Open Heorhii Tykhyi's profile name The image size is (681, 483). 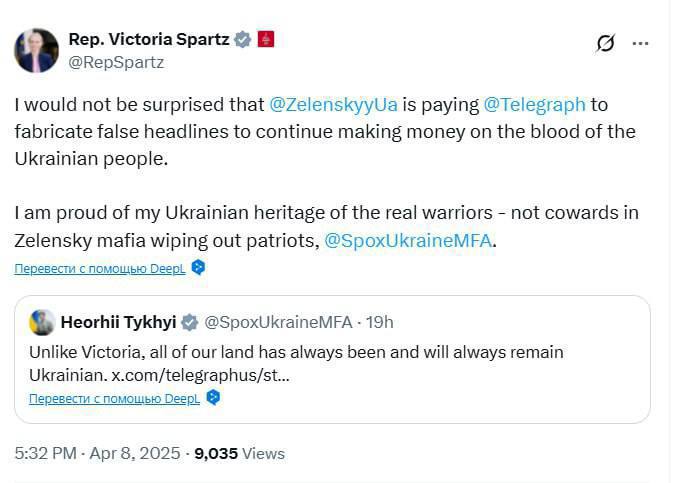(118, 322)
